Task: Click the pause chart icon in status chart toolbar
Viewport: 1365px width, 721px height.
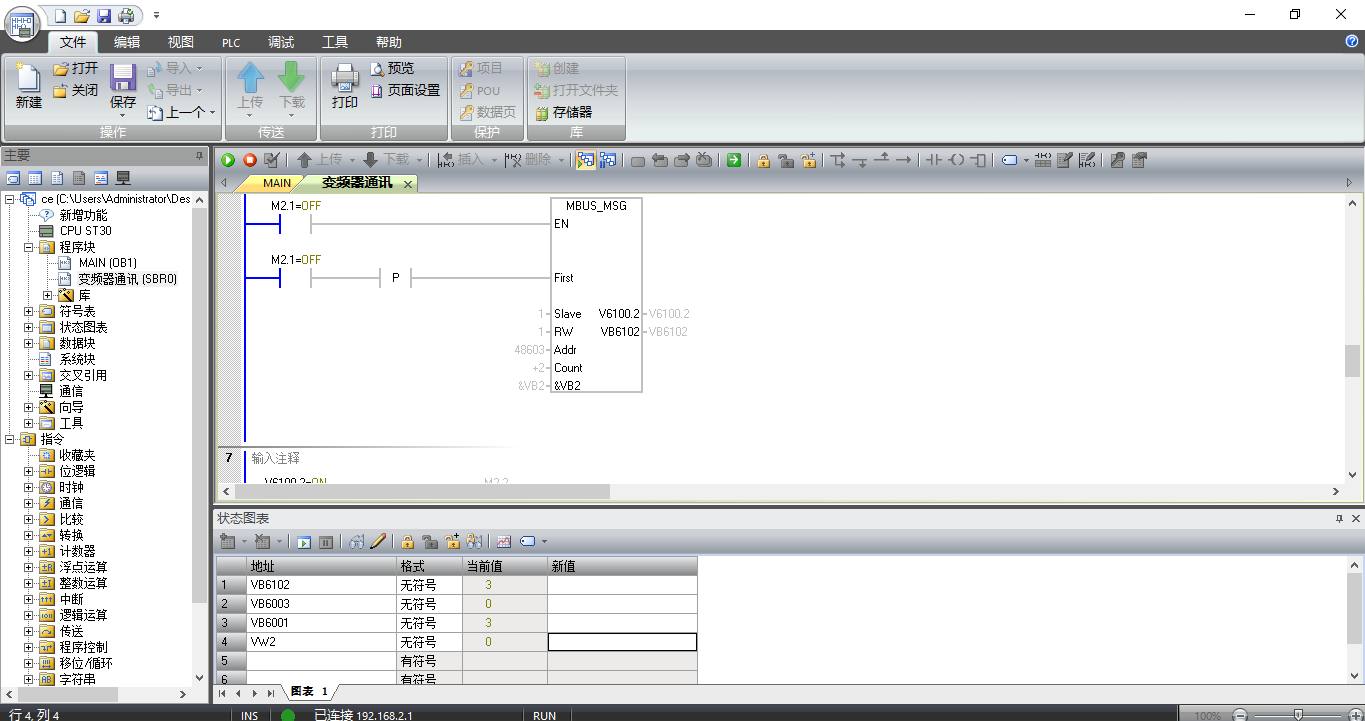Action: 326,542
